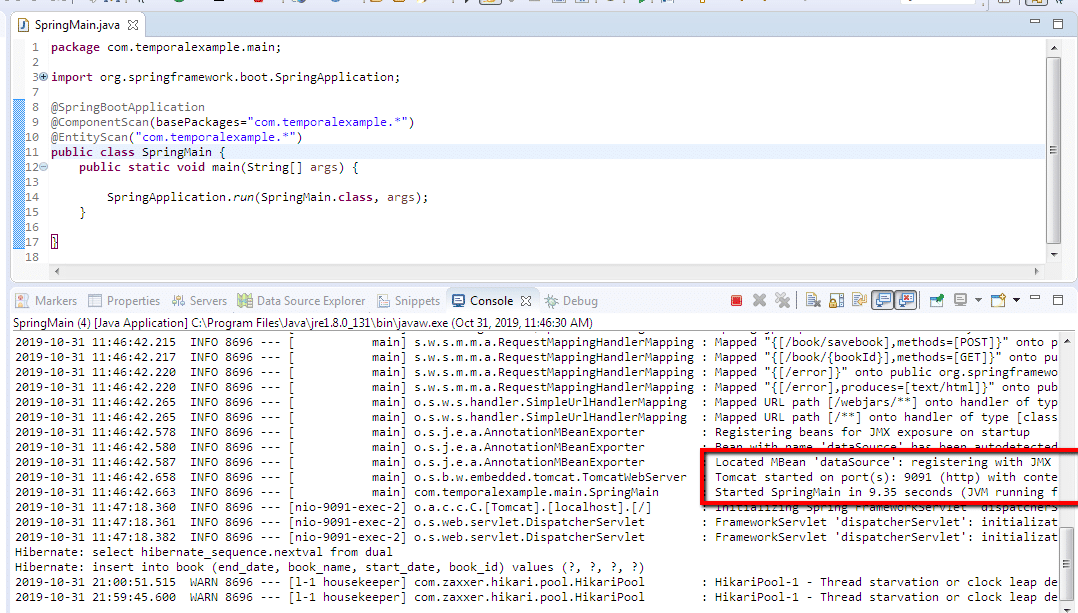Image resolution: width=1078 pixels, height=613 pixels.
Task: Switch to the Servers tab
Action: [199, 301]
